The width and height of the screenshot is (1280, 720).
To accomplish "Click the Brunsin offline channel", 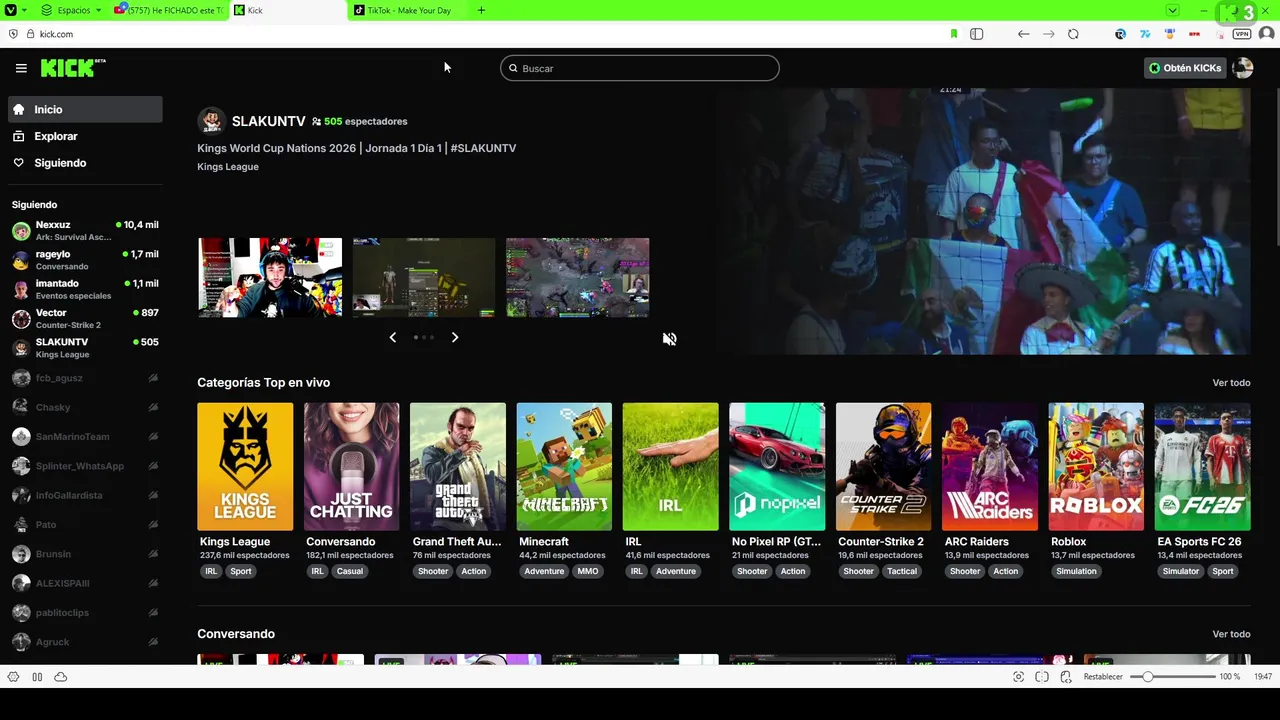I will click(85, 554).
